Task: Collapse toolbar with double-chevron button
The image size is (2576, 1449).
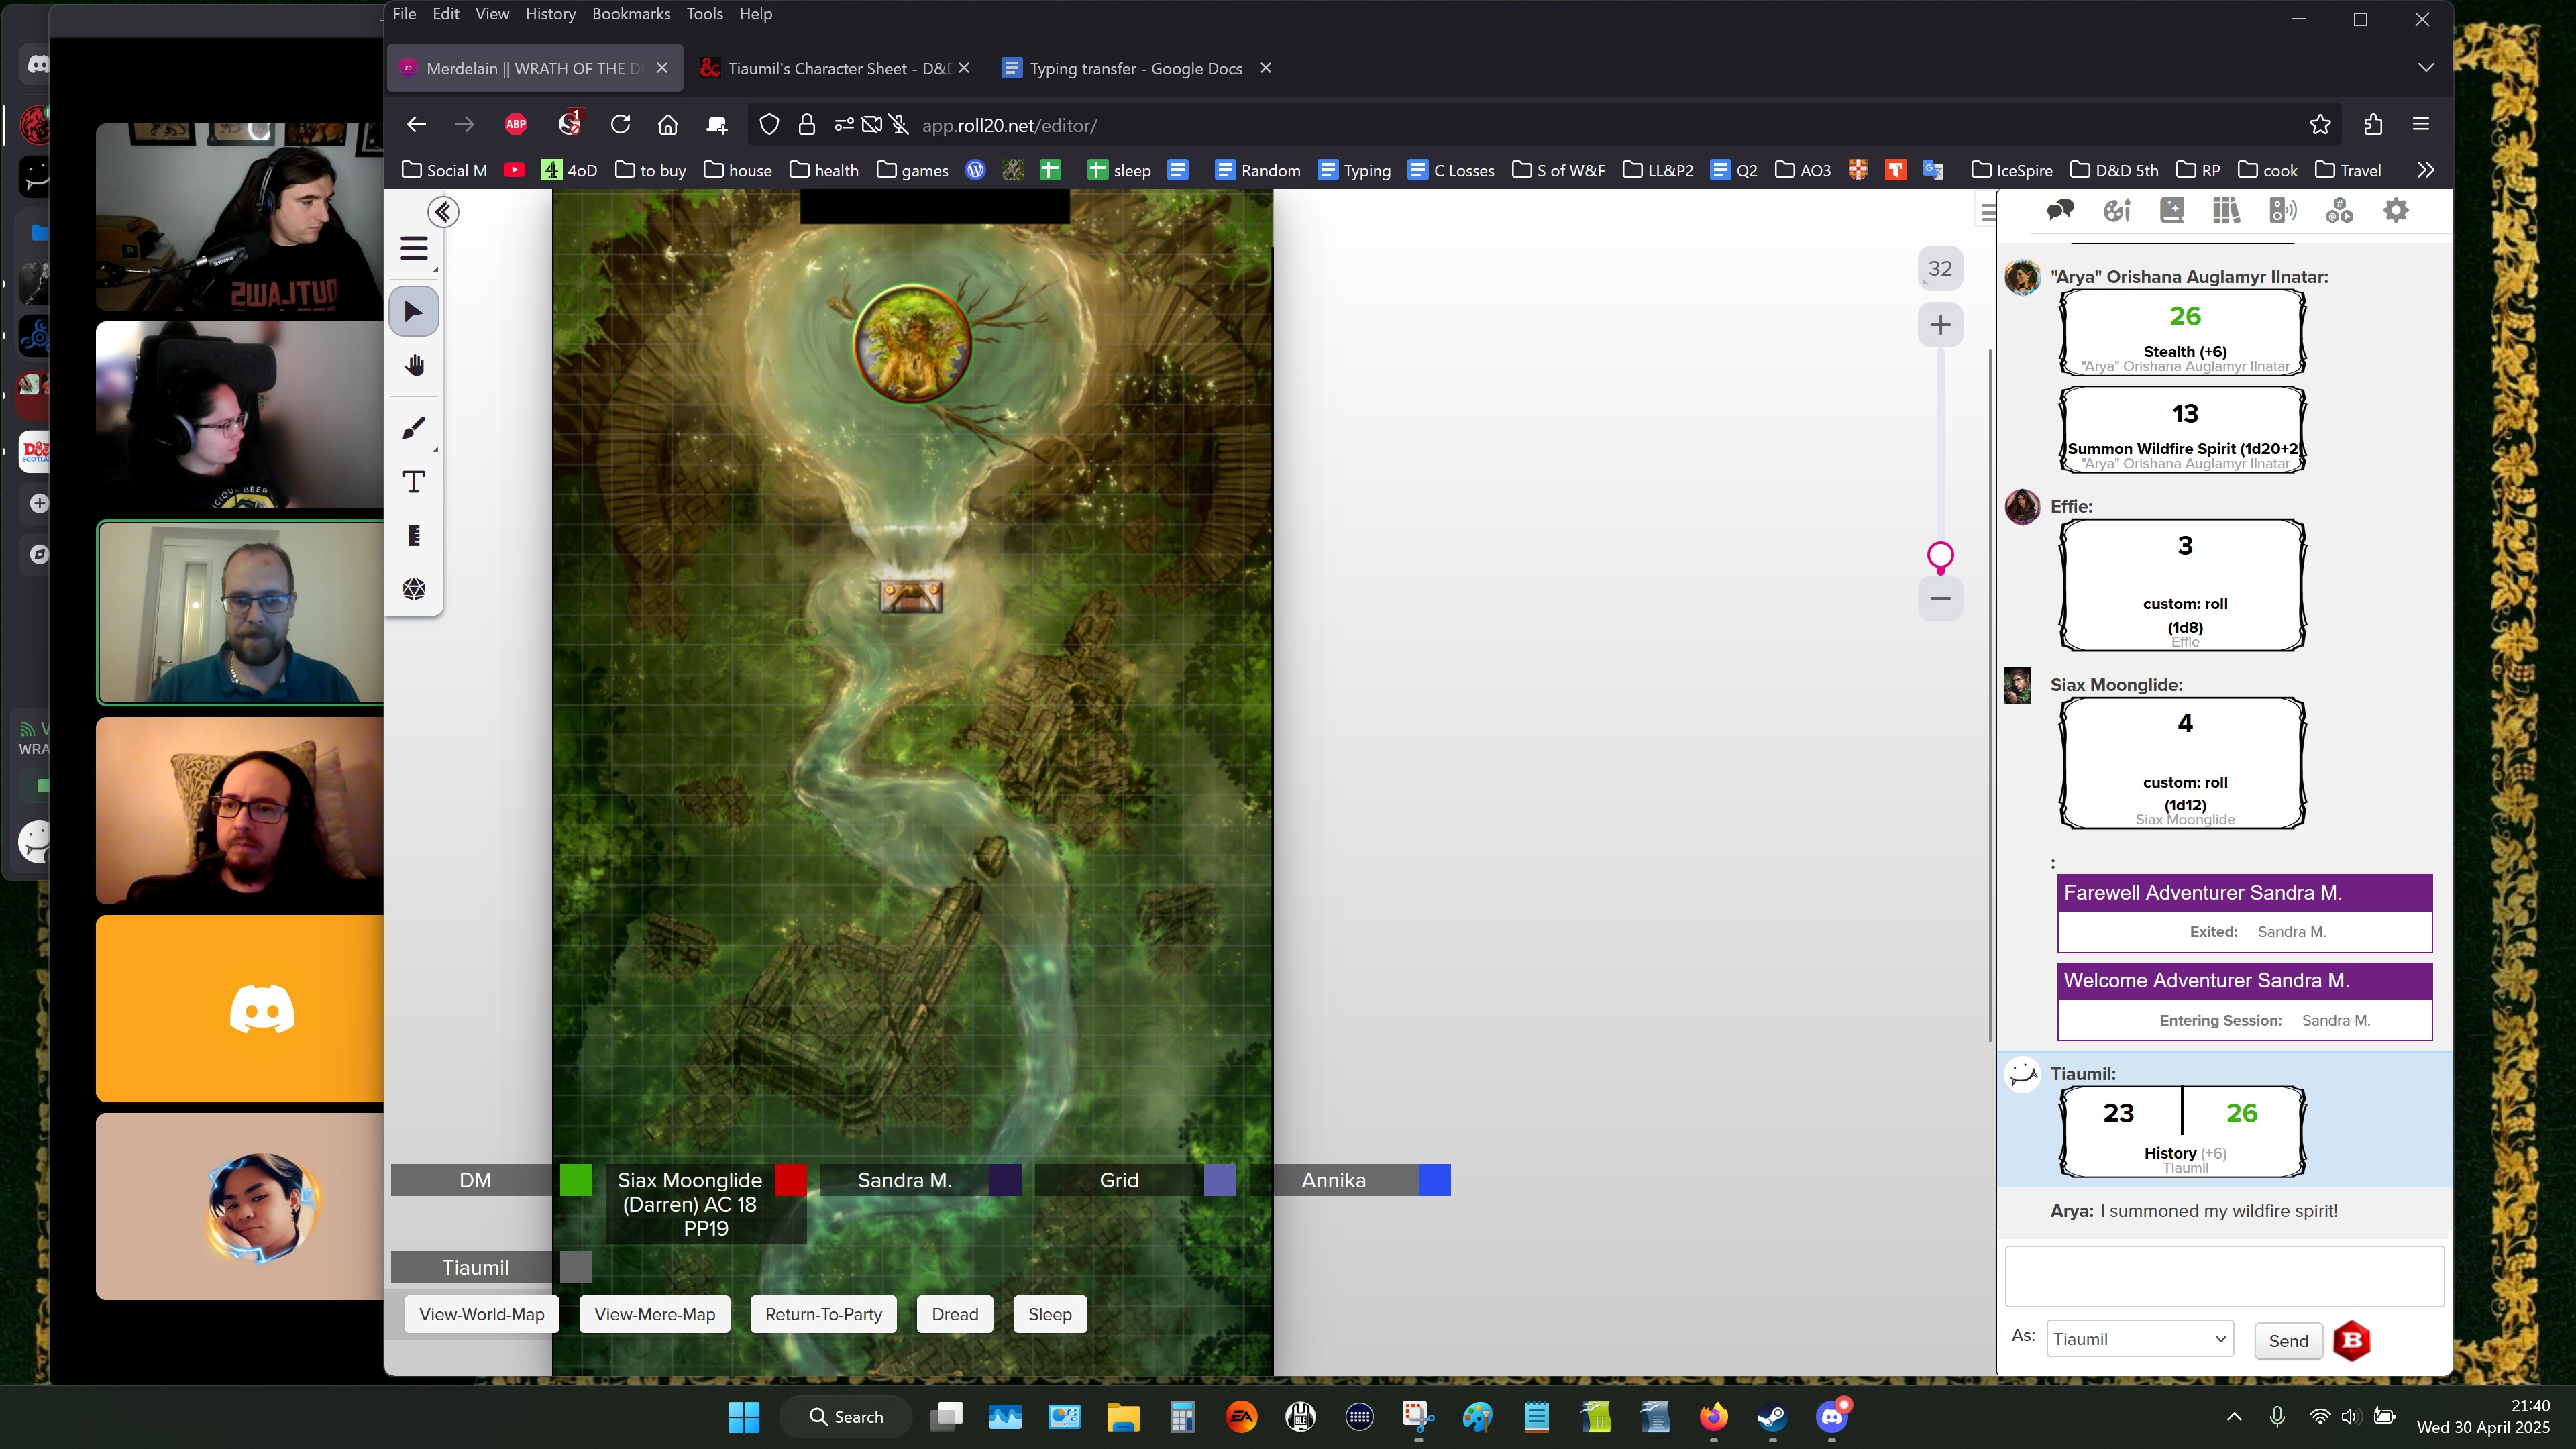Action: coord(443,212)
